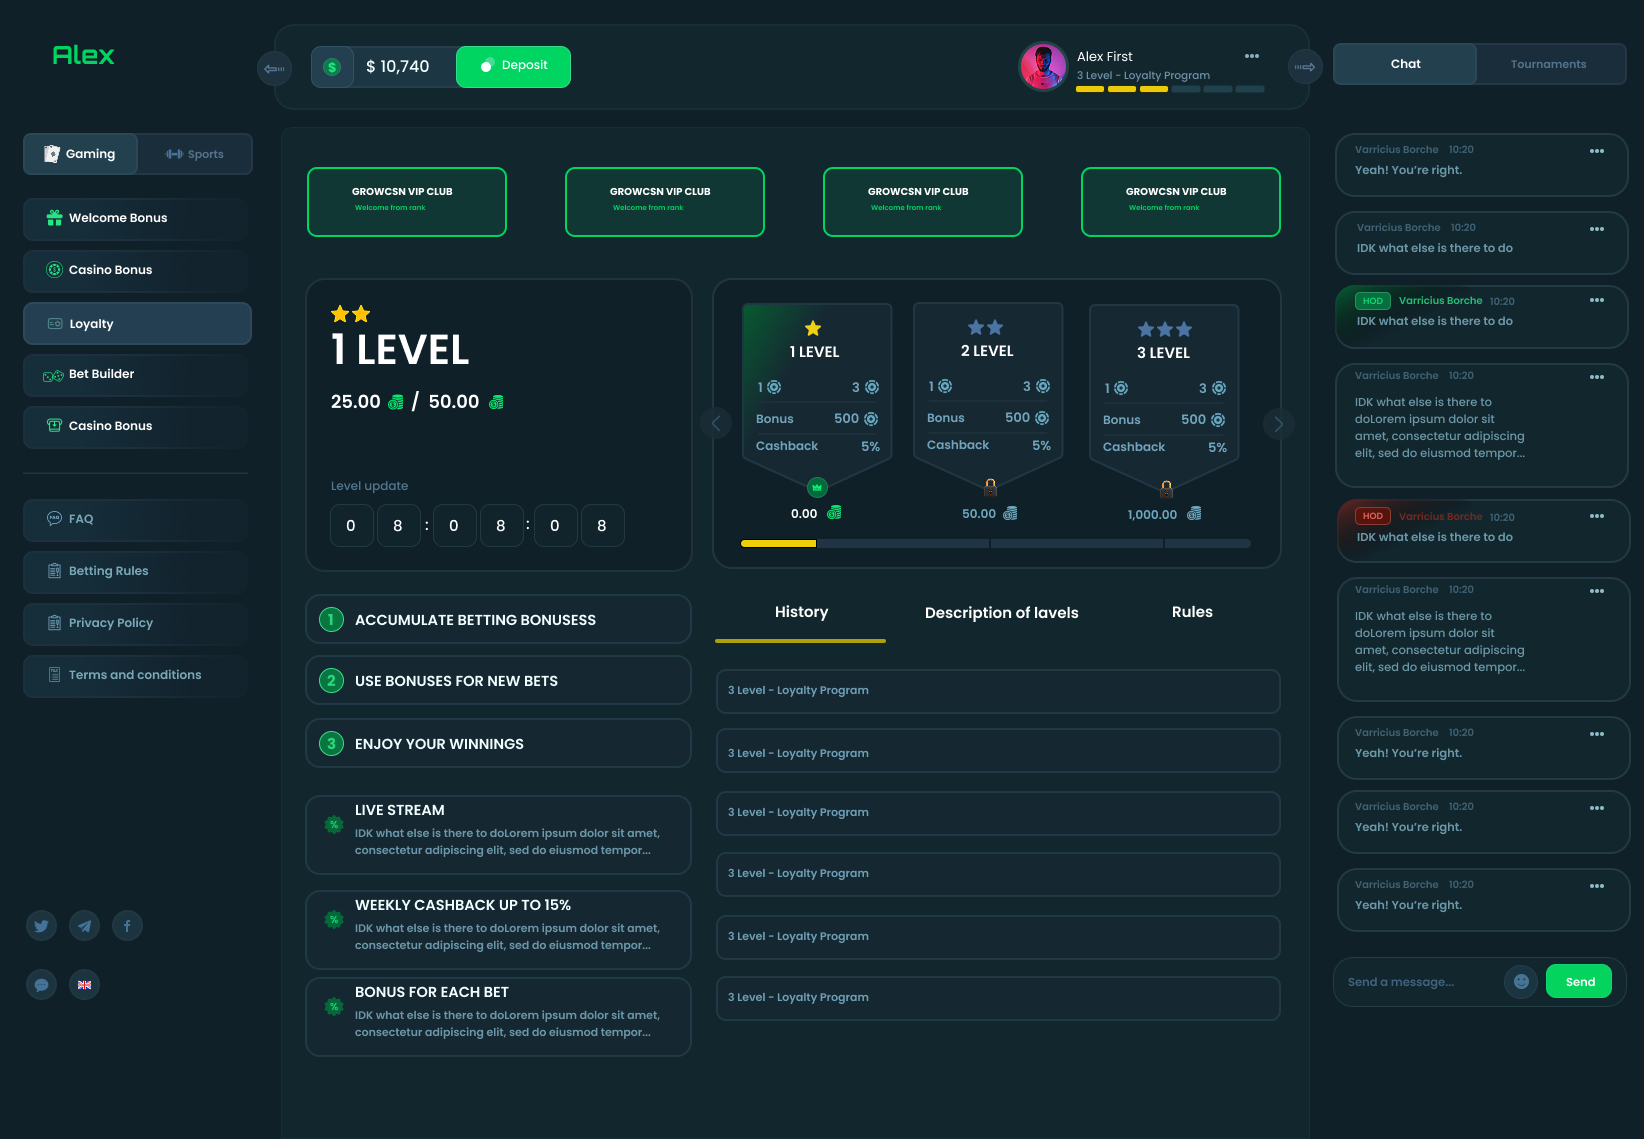Click the Facebook icon in sidebar
This screenshot has width=1644, height=1139.
(127, 926)
